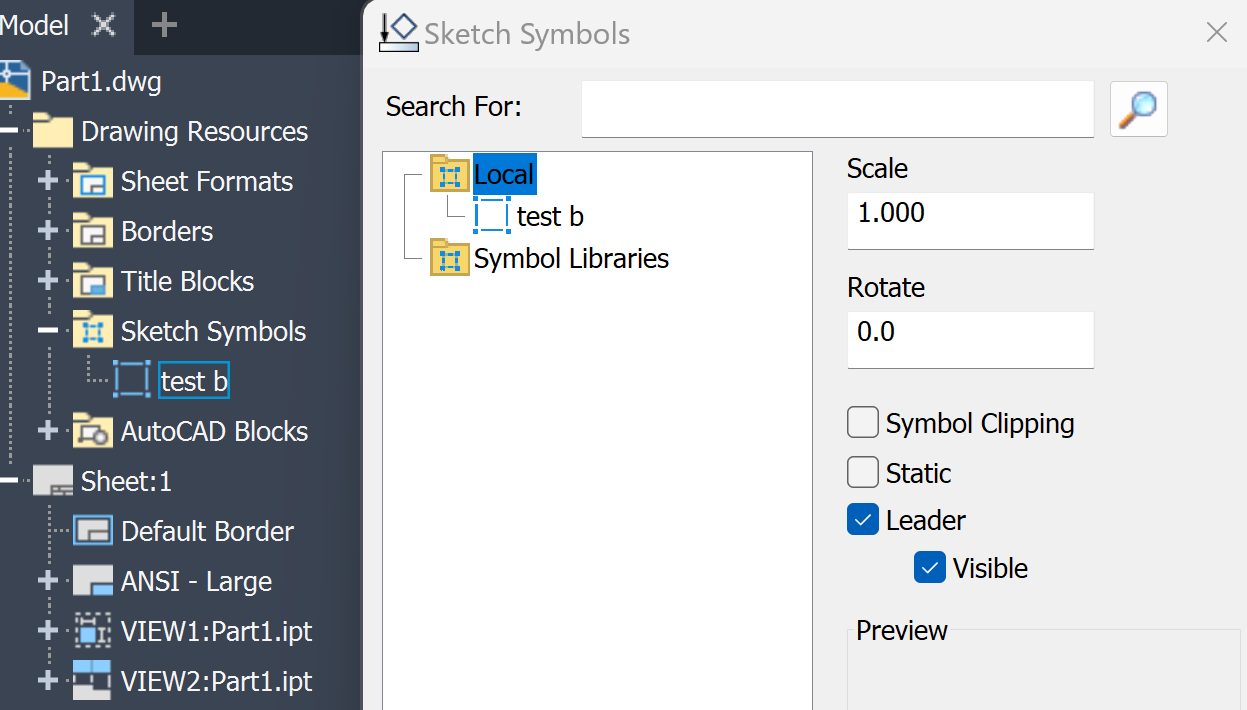Check the Static option
This screenshot has height=710, width=1247.
point(862,471)
